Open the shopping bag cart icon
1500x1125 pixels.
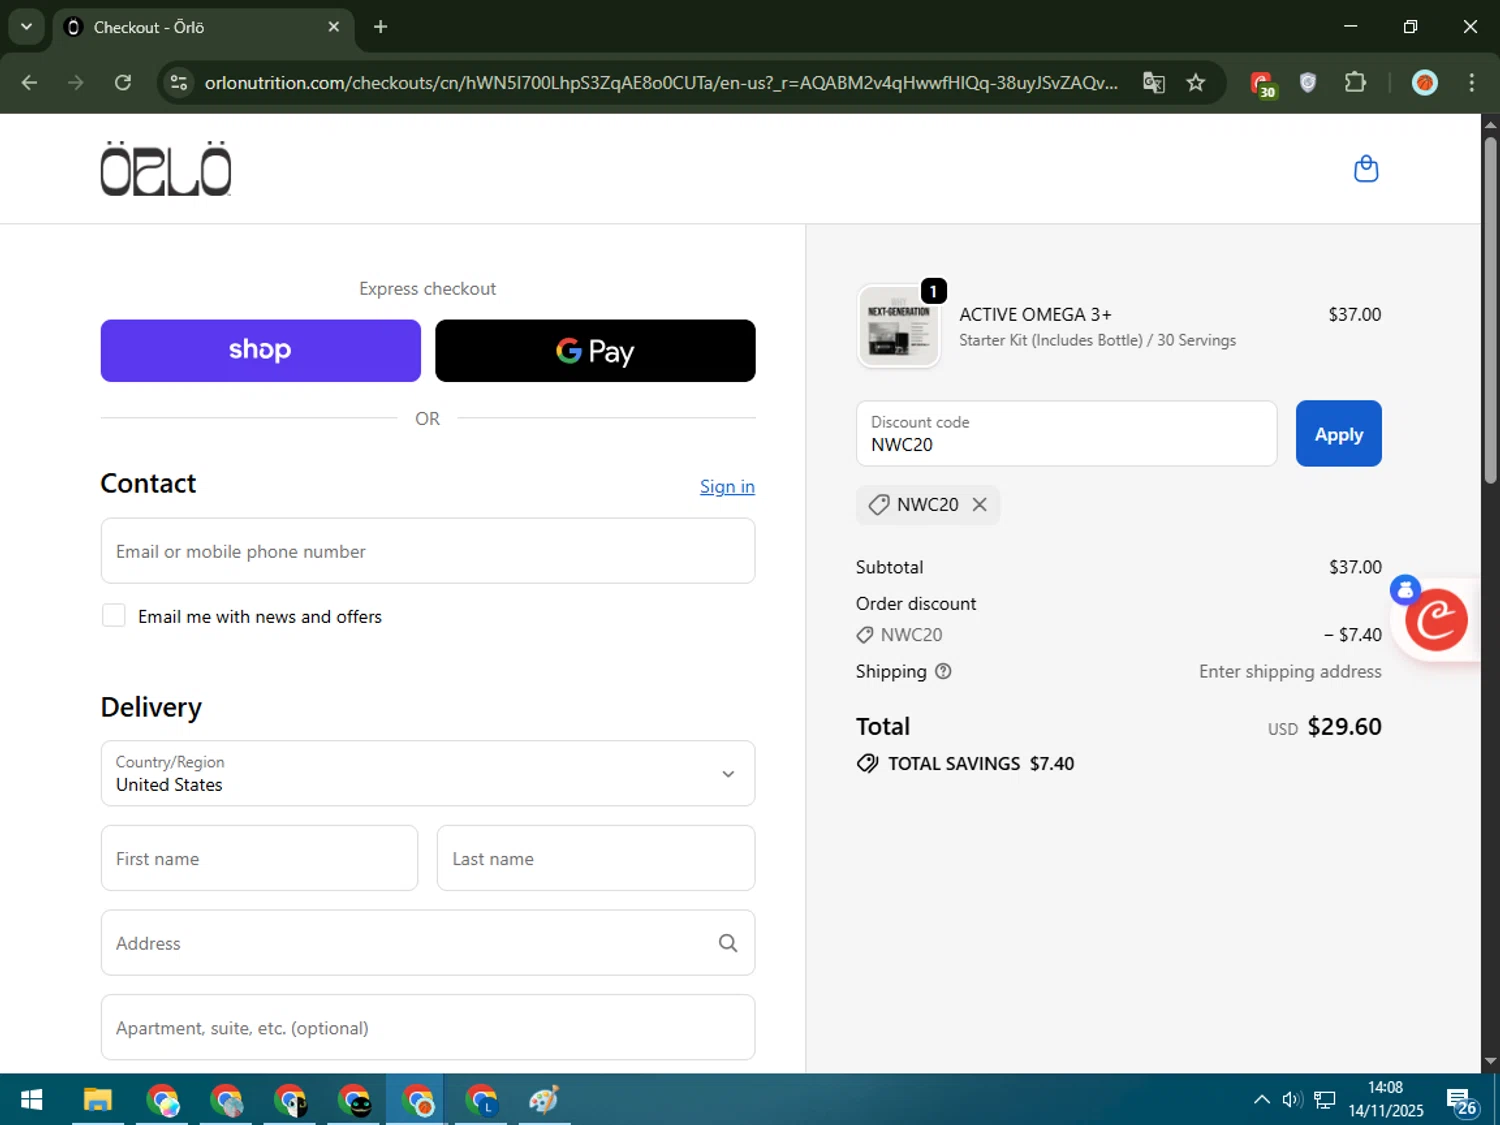pos(1366,169)
